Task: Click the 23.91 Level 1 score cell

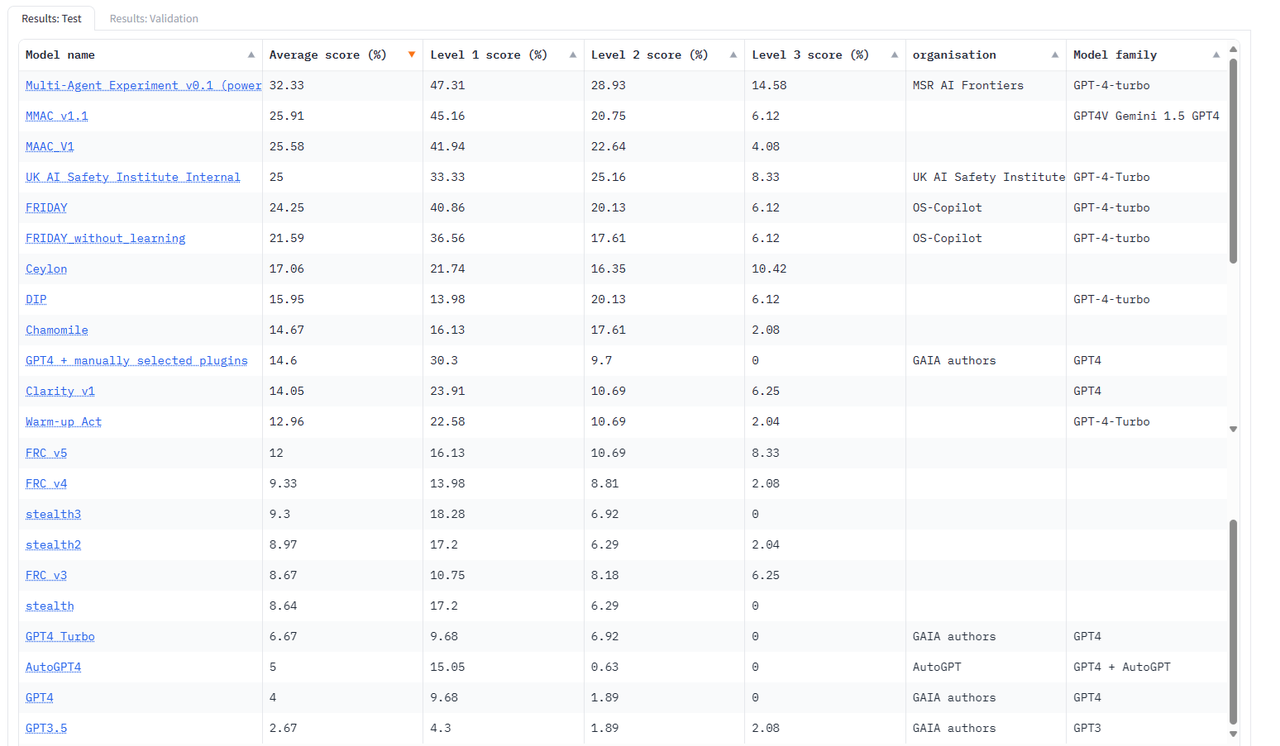Action: [x=503, y=391]
